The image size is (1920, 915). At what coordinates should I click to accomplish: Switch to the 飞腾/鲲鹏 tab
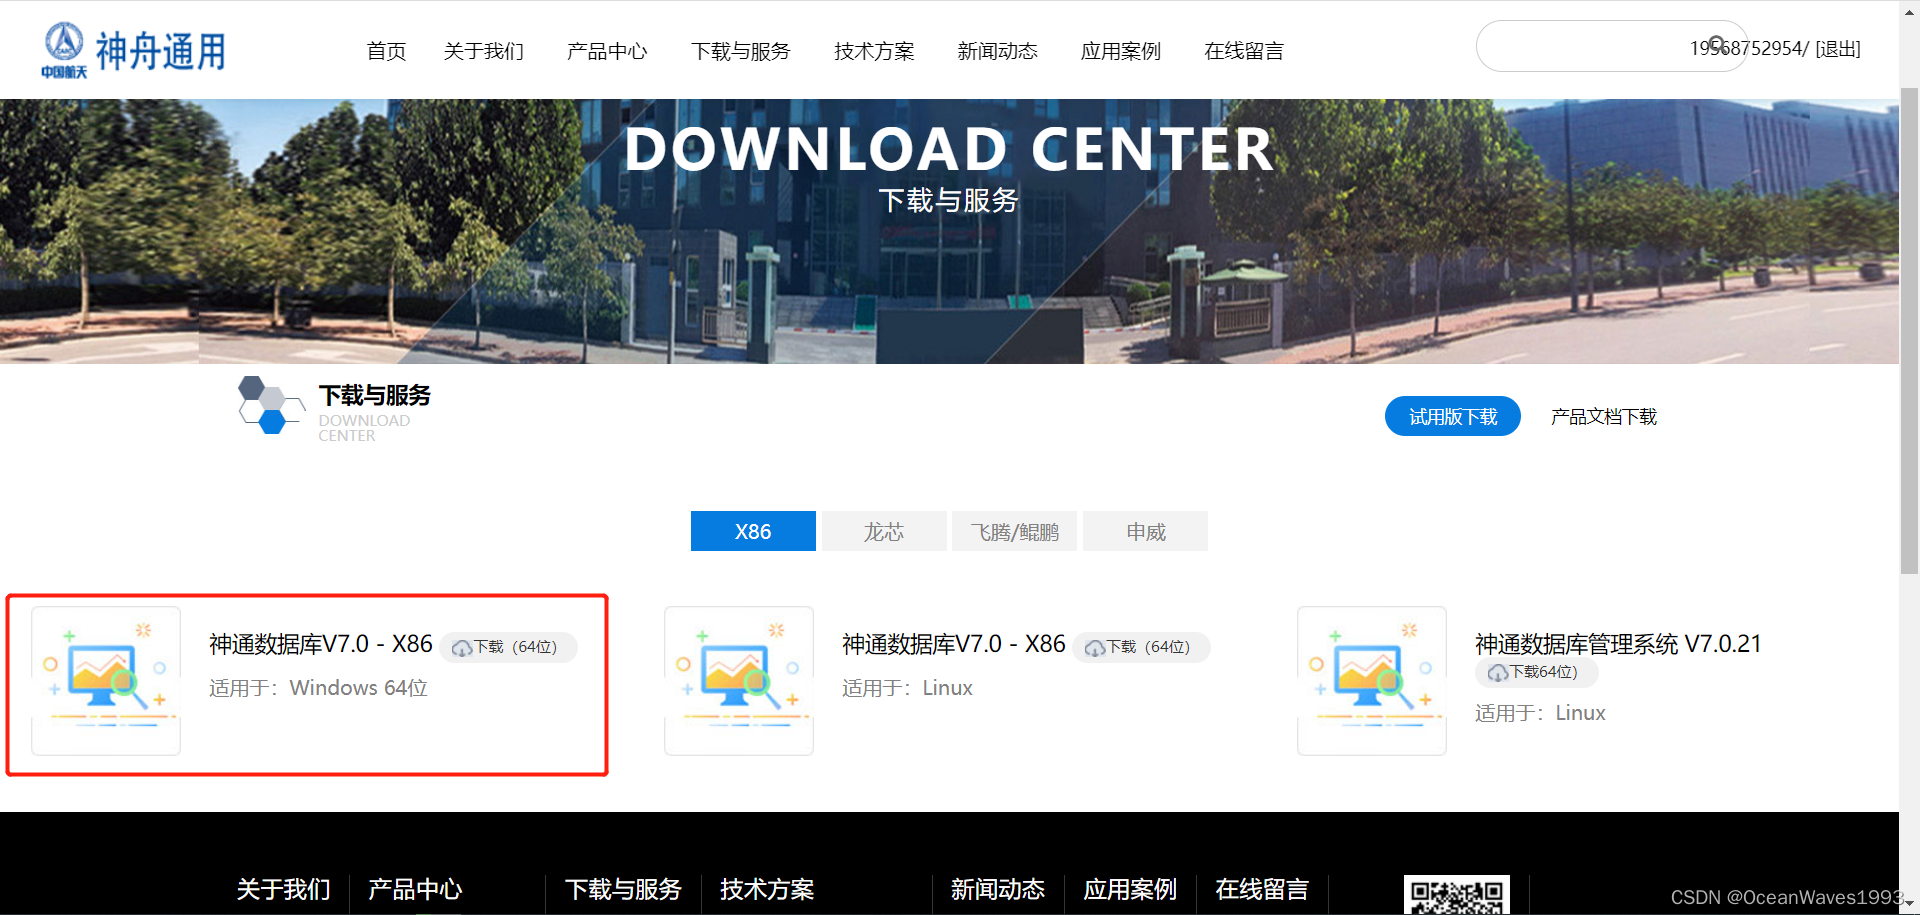[1014, 531]
